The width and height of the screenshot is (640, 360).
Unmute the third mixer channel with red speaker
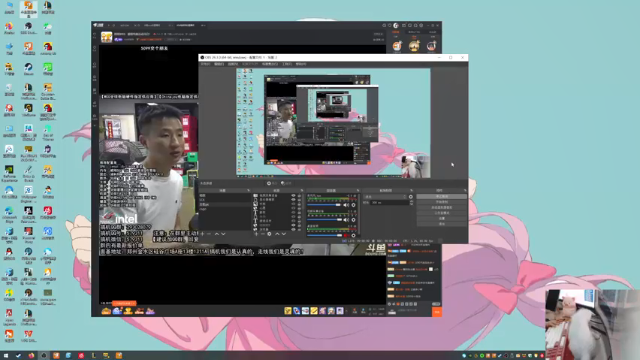[x=346, y=236]
